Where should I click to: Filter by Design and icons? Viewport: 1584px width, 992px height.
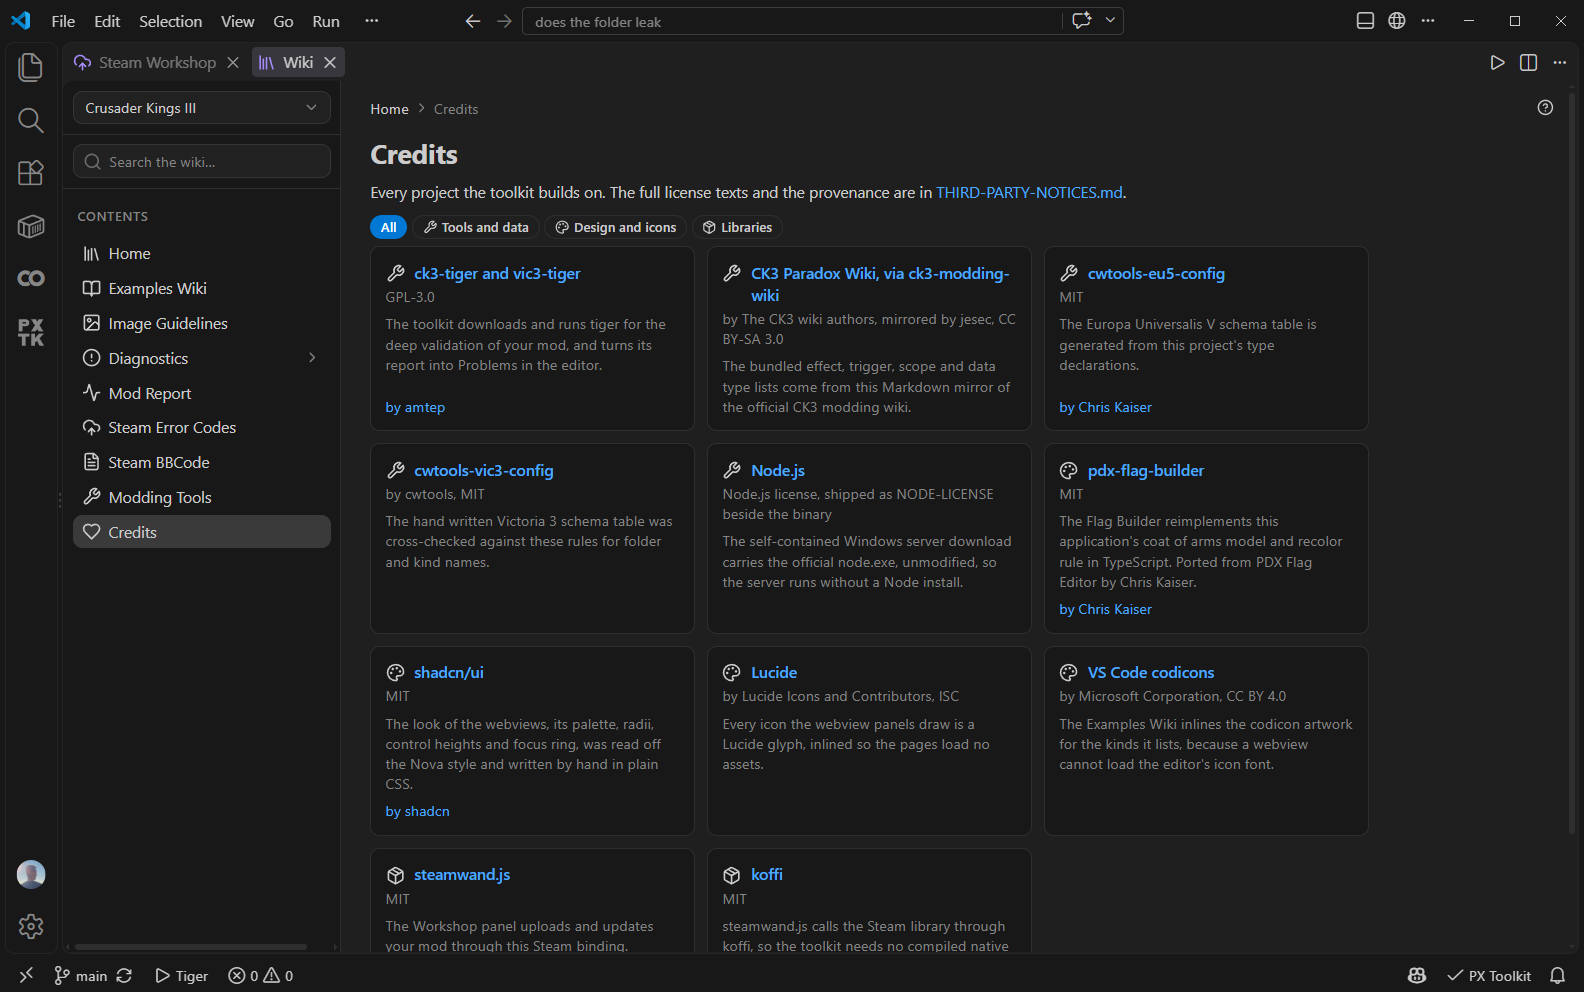[x=616, y=227]
